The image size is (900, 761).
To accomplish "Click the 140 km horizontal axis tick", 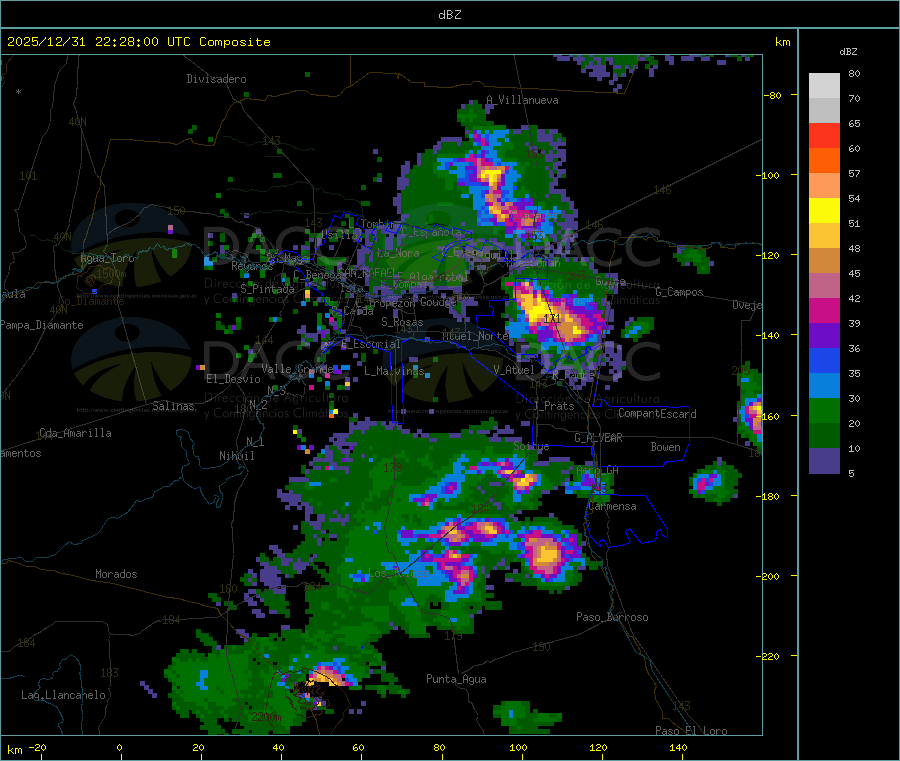I will (x=678, y=748).
